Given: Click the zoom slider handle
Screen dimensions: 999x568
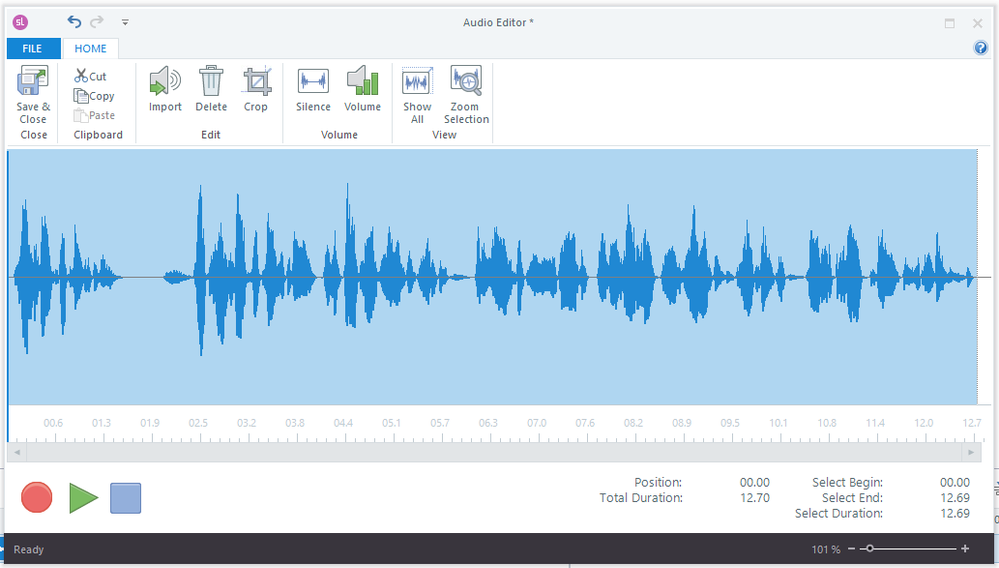Looking at the screenshot, I should 870,549.
